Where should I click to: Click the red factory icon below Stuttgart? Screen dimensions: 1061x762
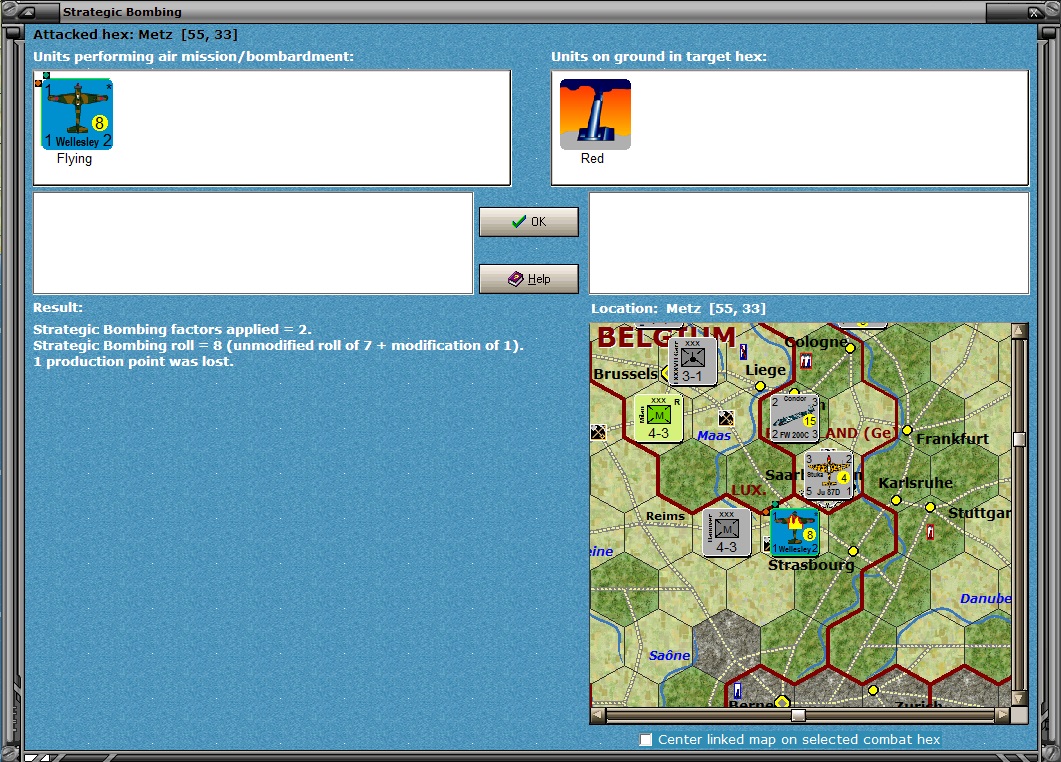pyautogui.click(x=930, y=532)
